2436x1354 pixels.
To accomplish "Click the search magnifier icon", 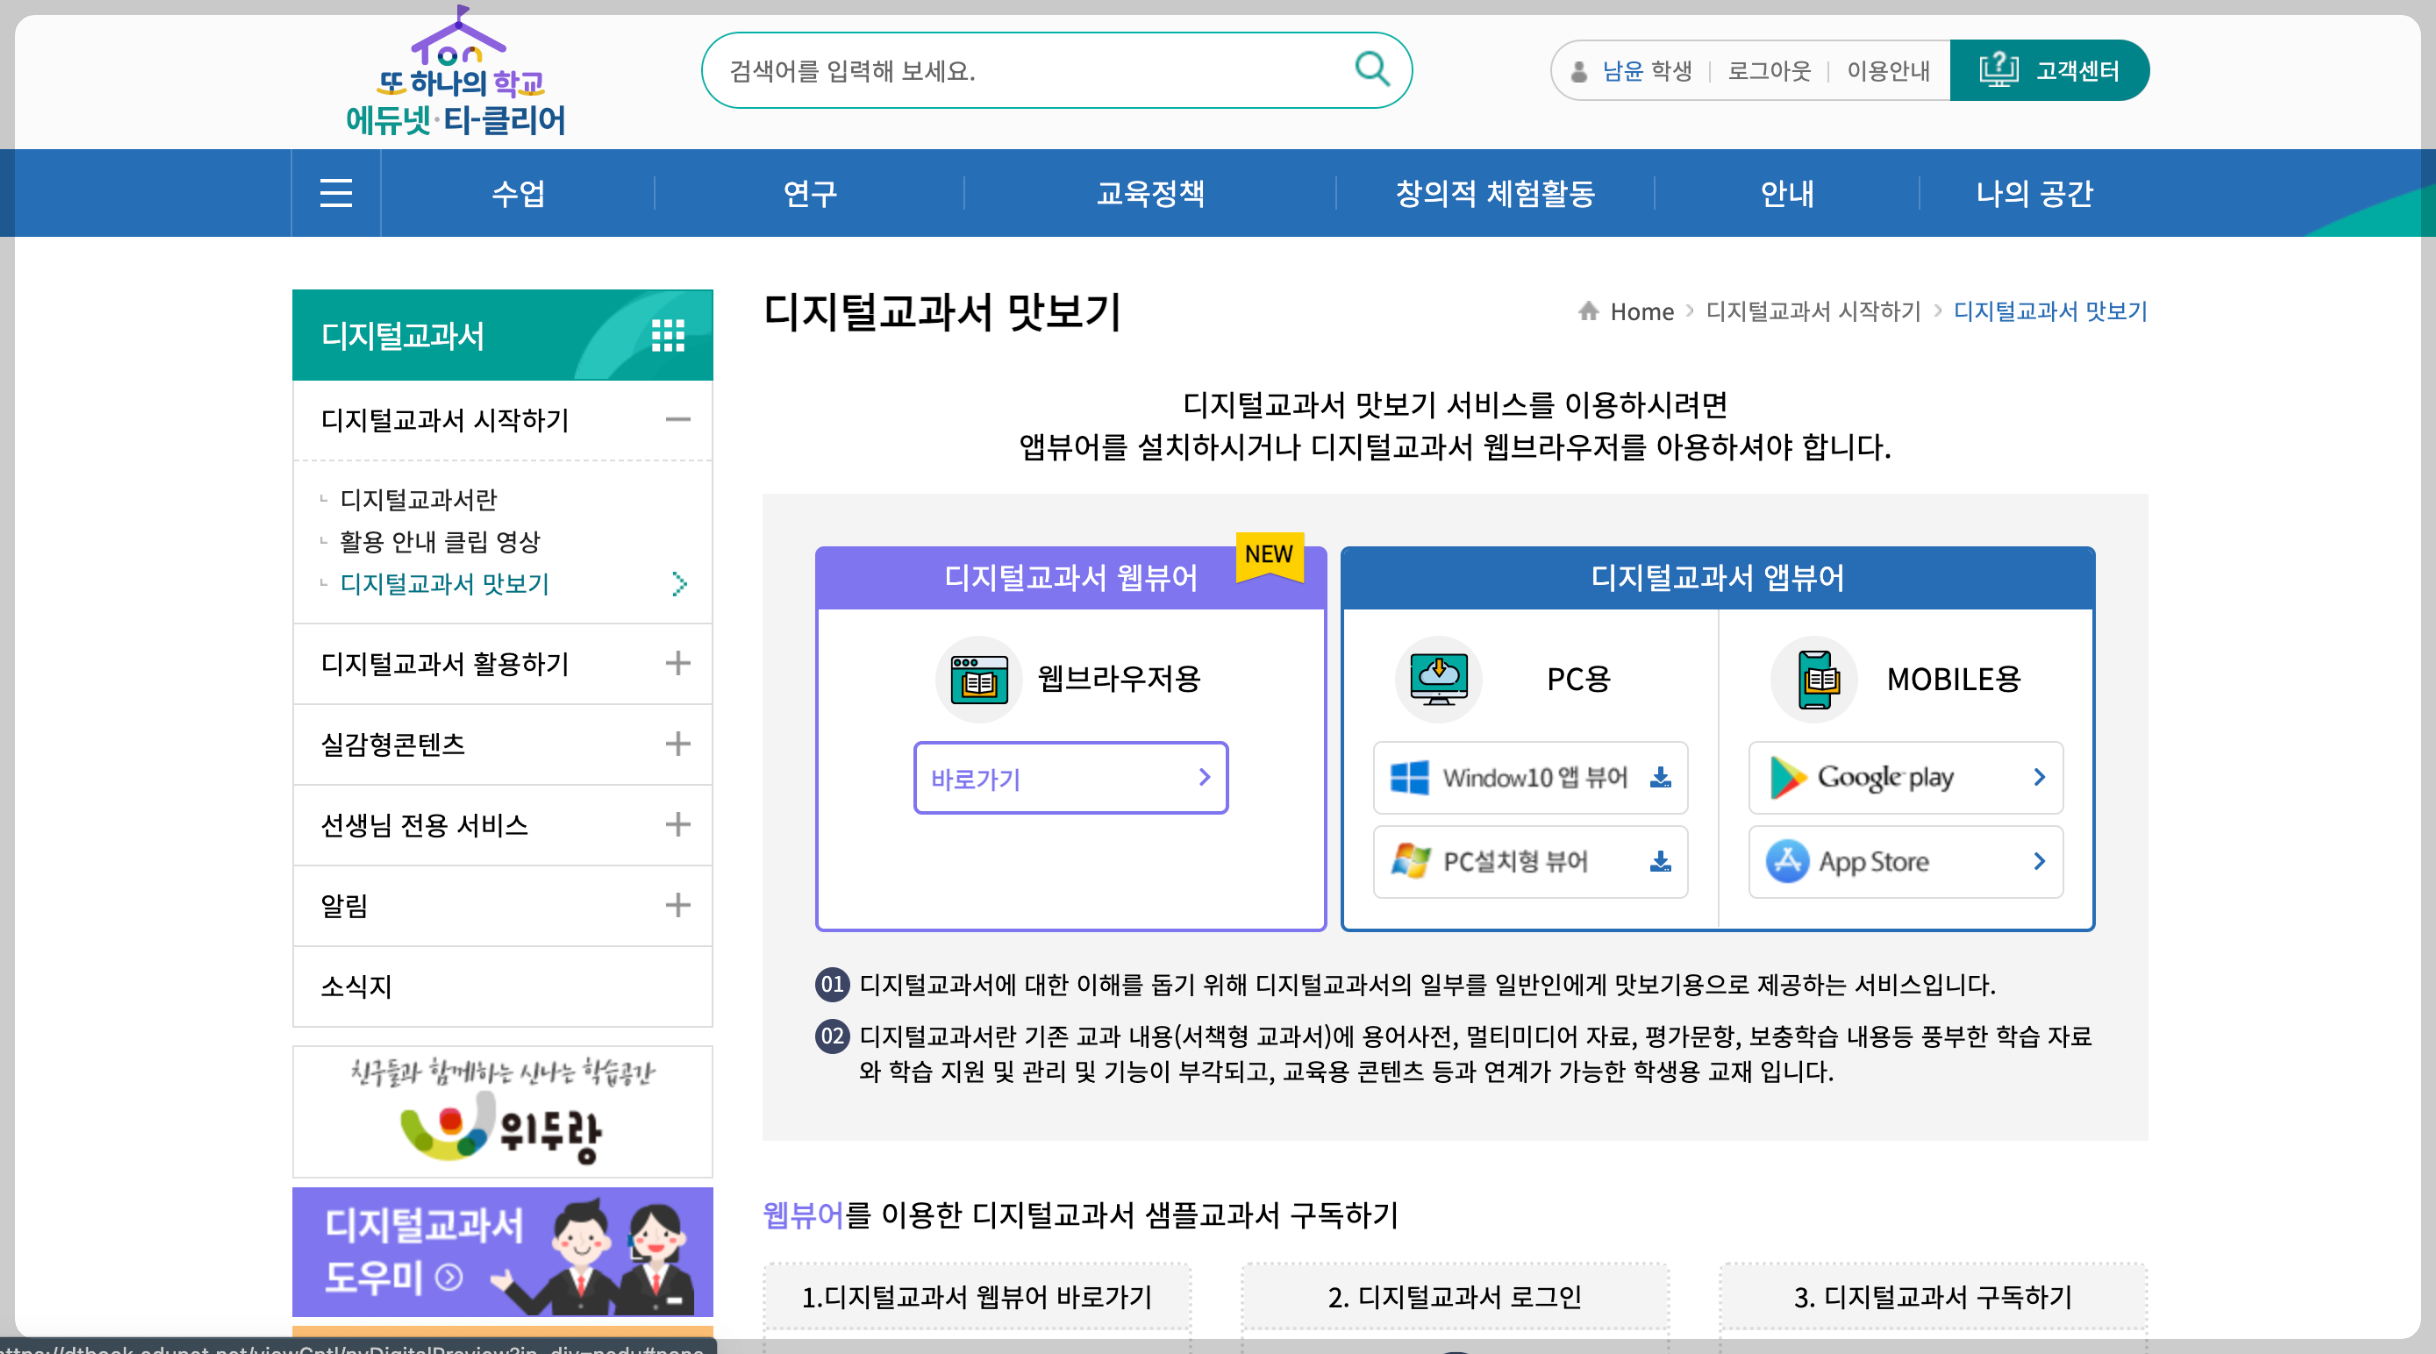I will tap(1372, 70).
